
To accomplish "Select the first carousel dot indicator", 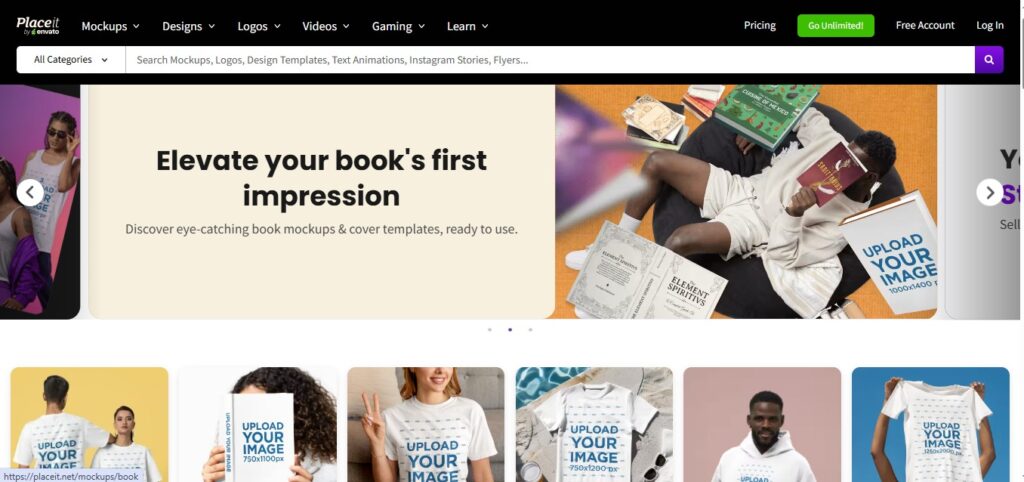I will point(490,330).
